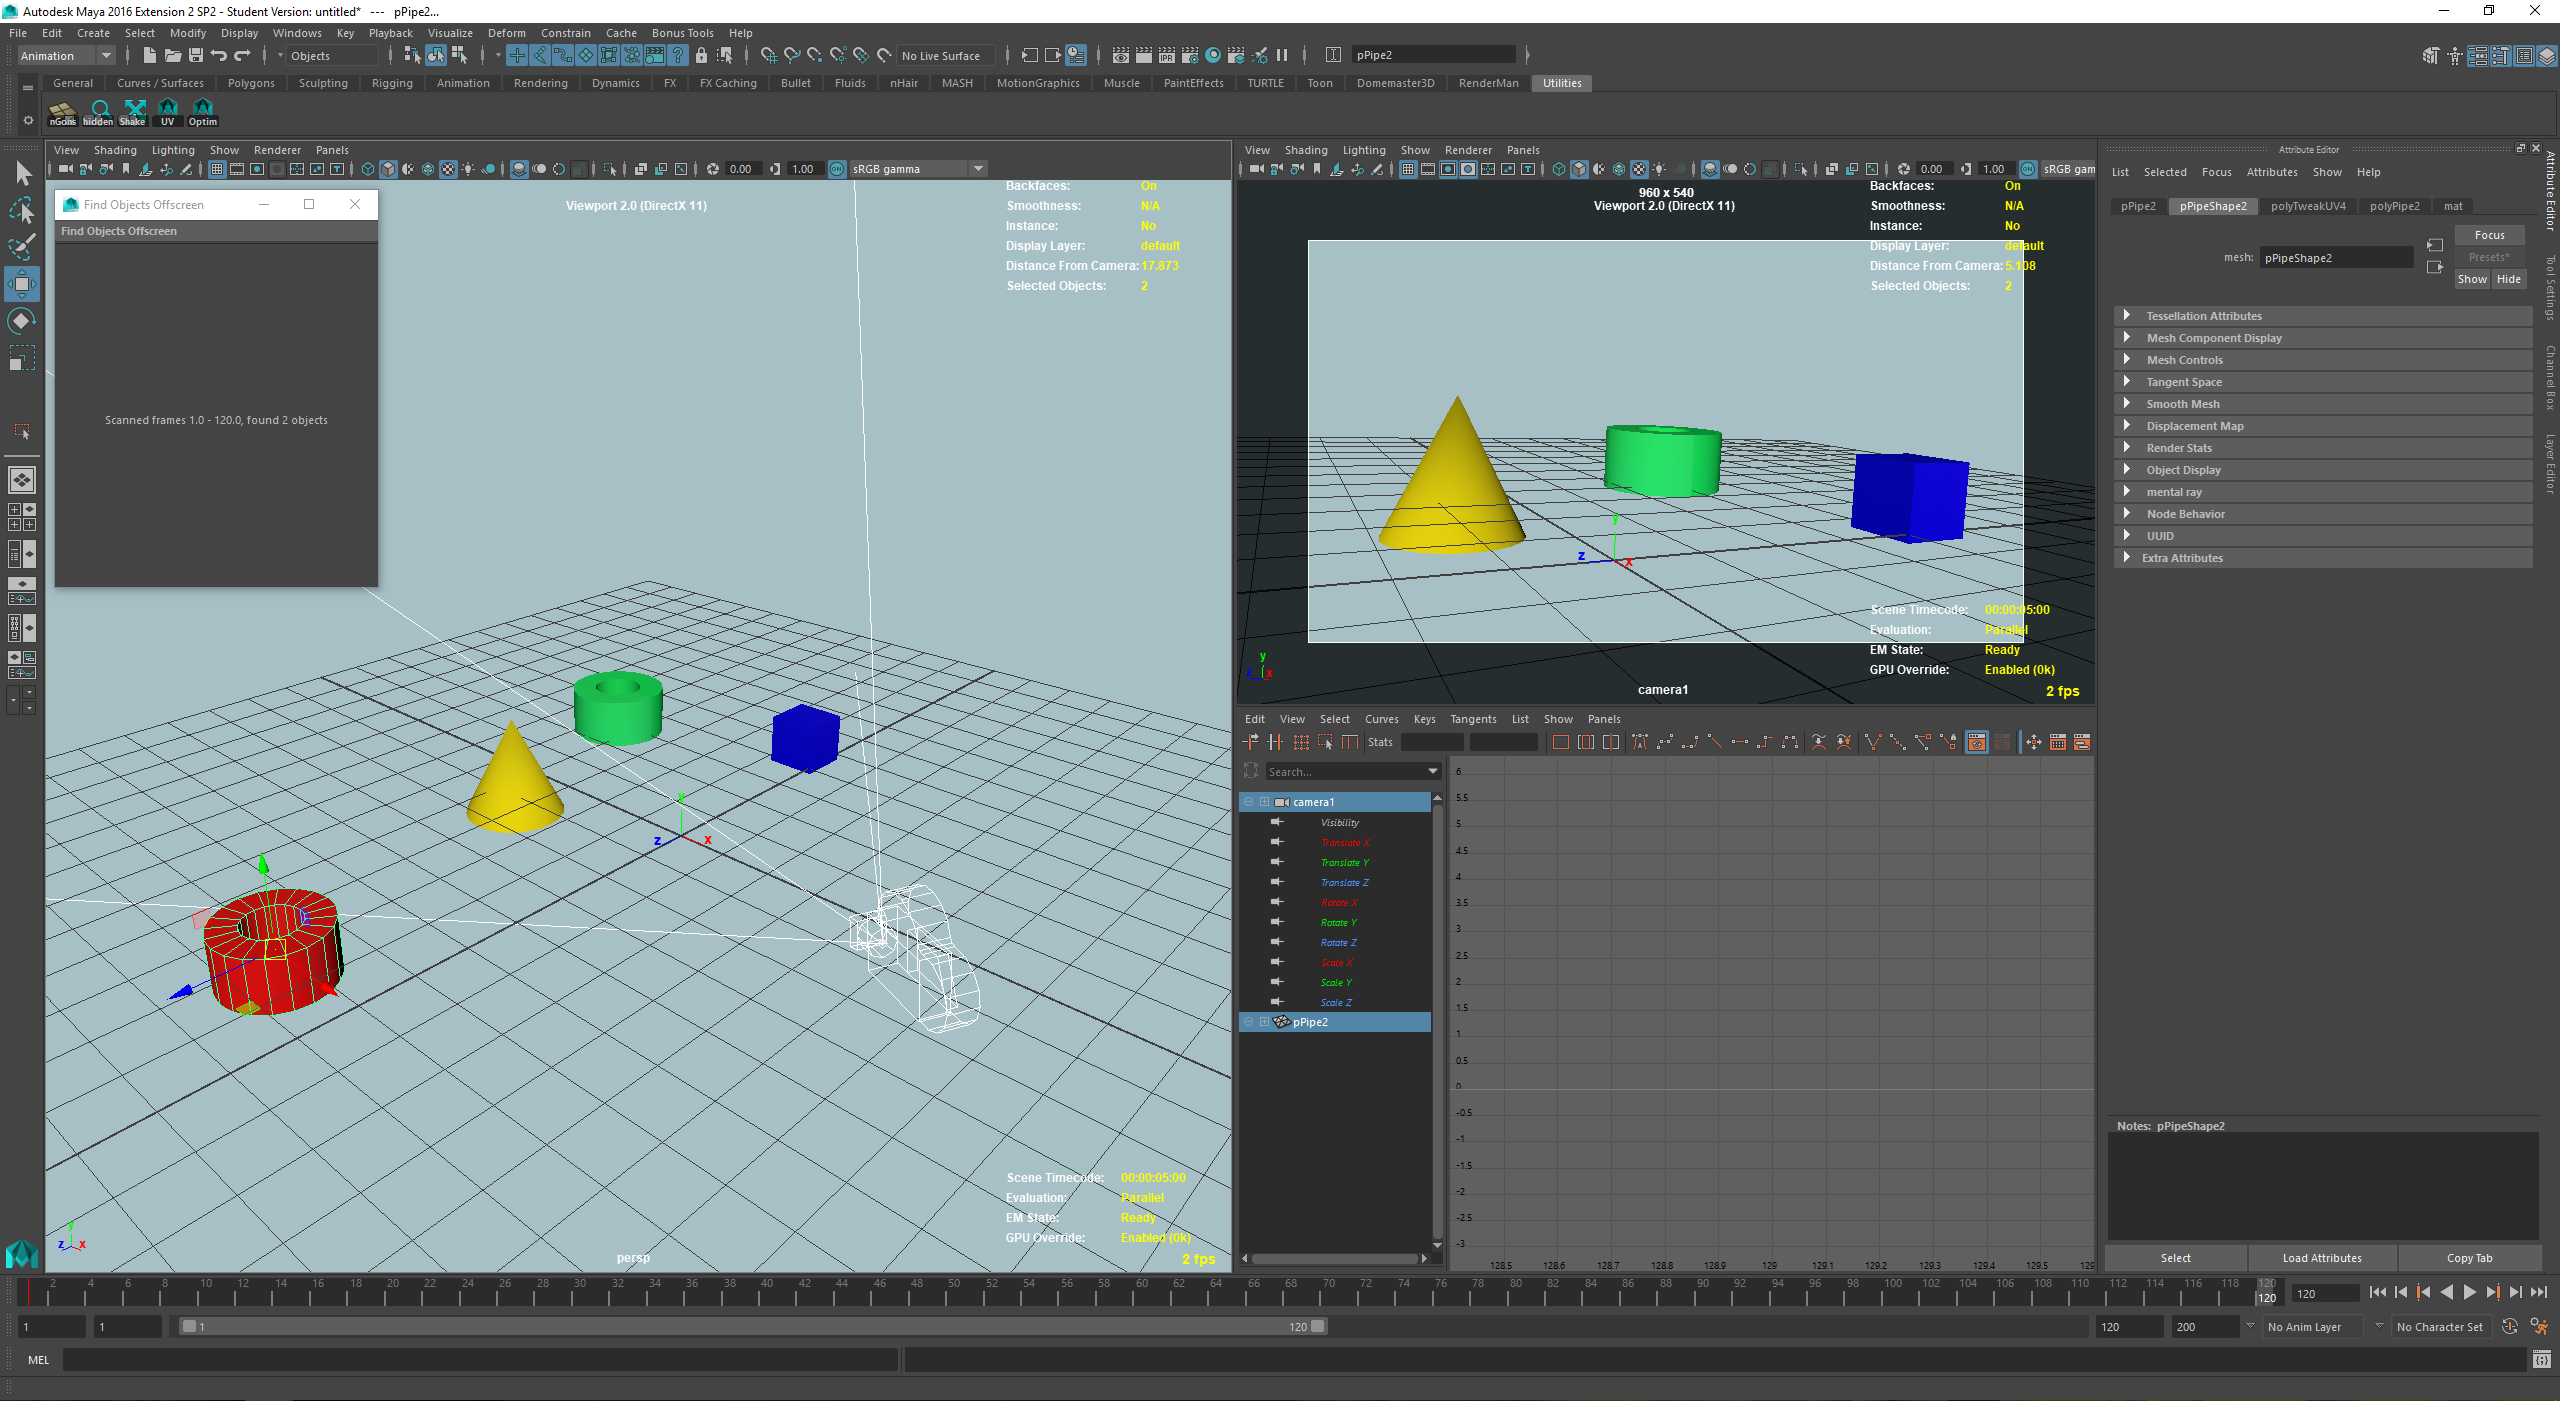
Task: Switch to the Rigging shelf tab
Action: 392,83
